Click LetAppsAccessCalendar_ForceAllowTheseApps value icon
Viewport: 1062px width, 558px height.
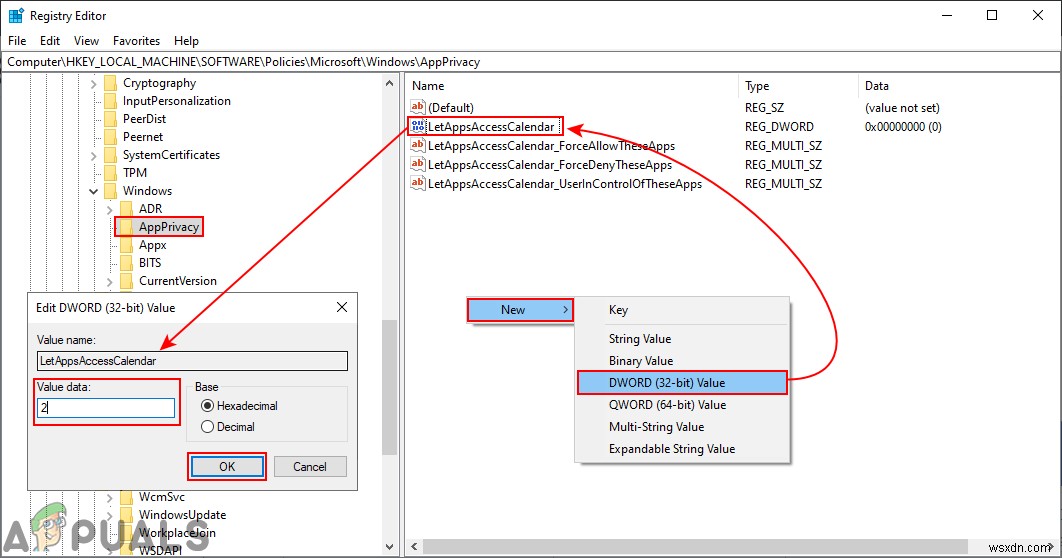[x=418, y=145]
